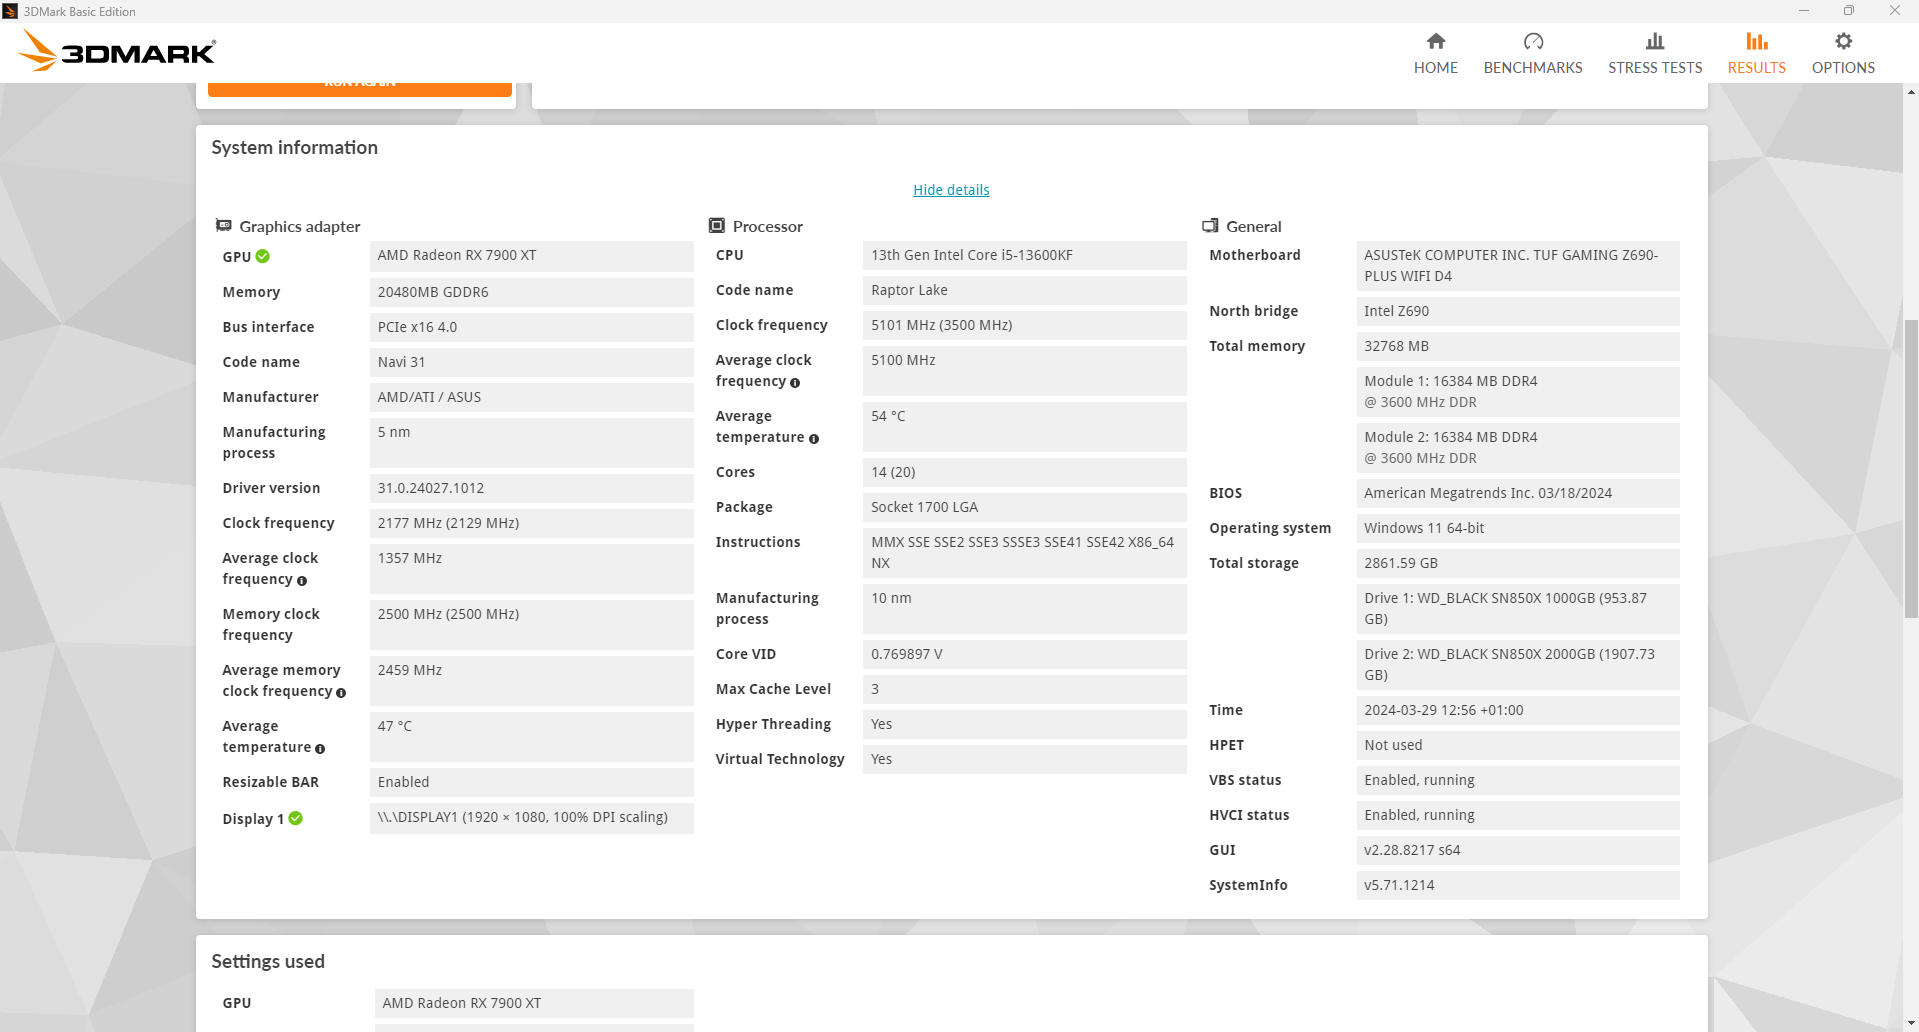This screenshot has height=1032, width=1919.
Task: Click the 'Socket 1700 LGA' package value
Action: tap(1024, 507)
